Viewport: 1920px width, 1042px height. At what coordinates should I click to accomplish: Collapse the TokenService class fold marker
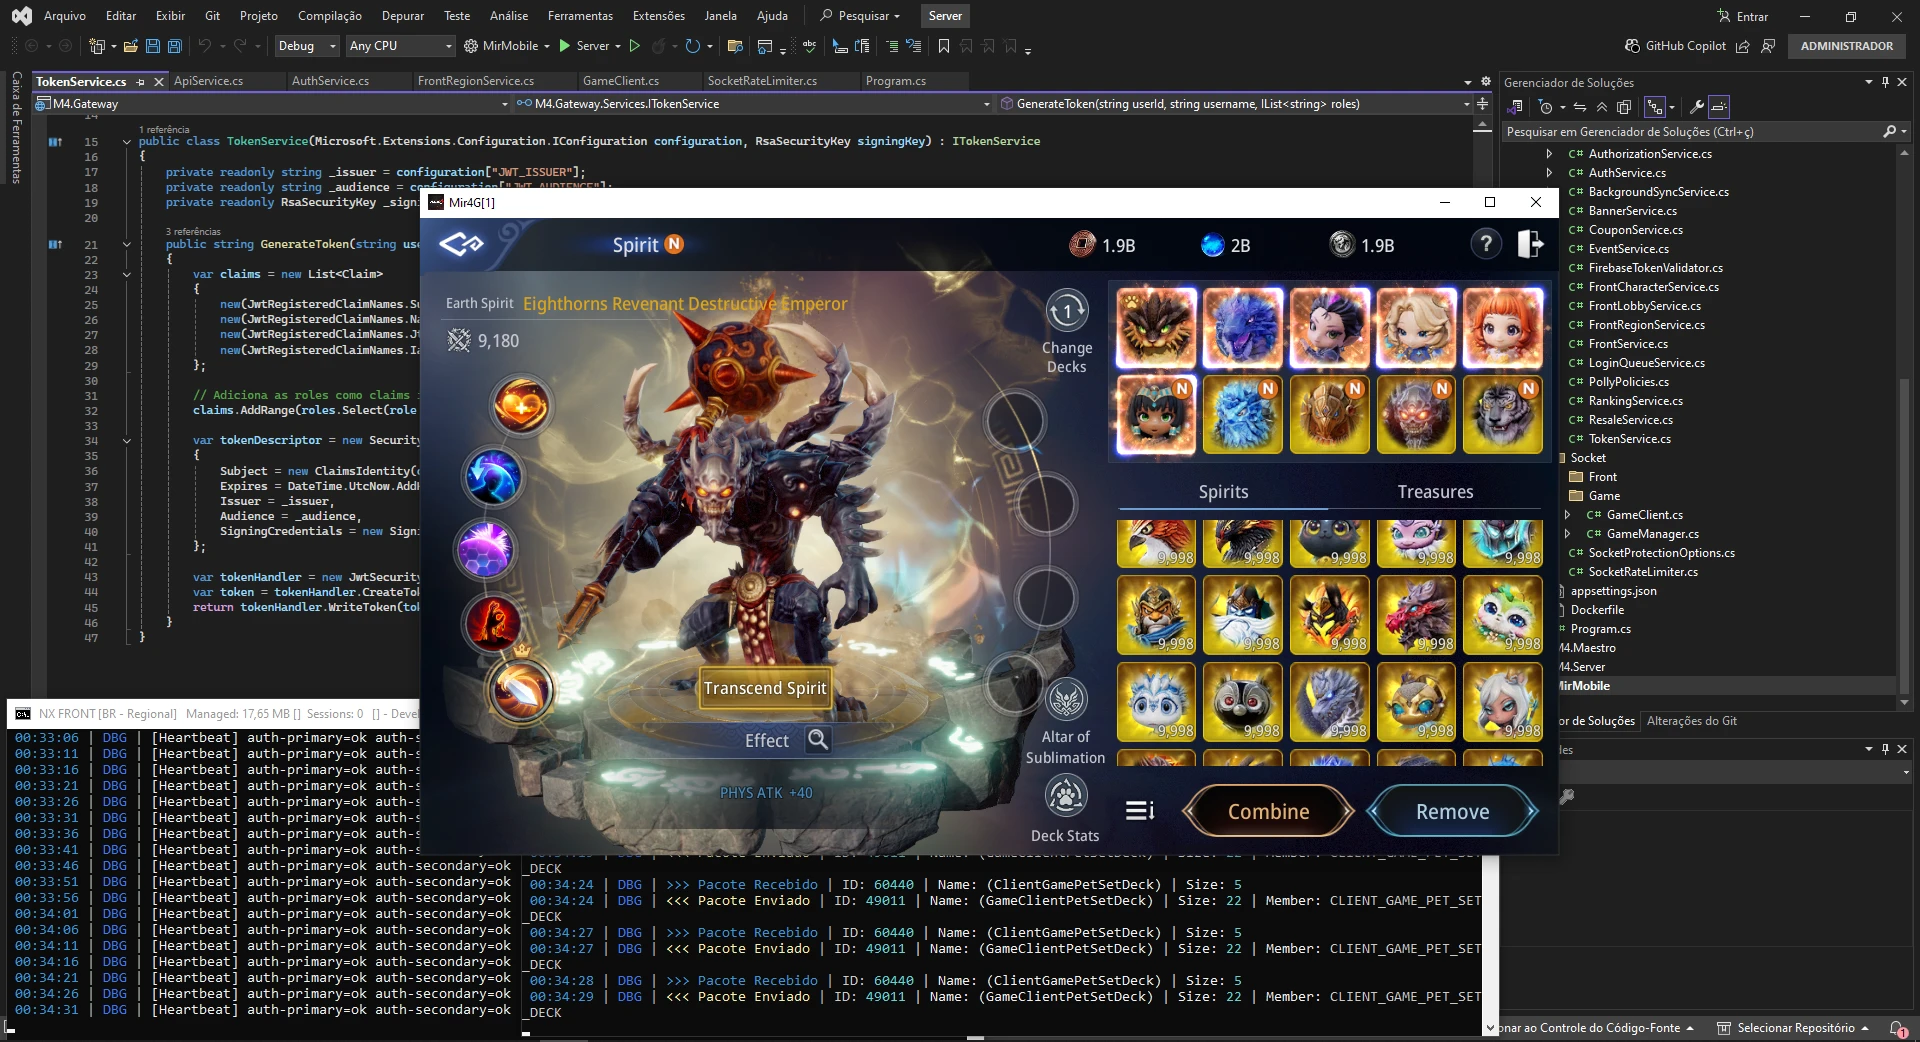127,142
